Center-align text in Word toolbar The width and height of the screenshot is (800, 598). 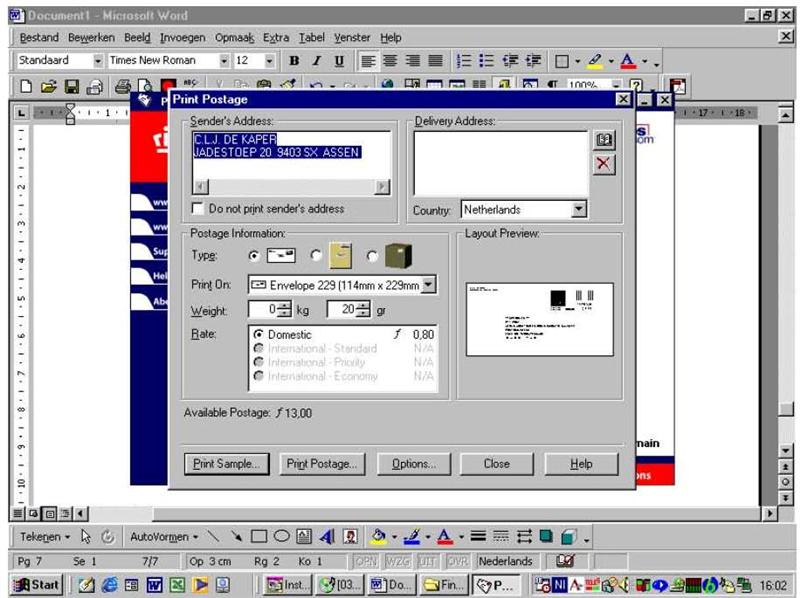(390, 61)
